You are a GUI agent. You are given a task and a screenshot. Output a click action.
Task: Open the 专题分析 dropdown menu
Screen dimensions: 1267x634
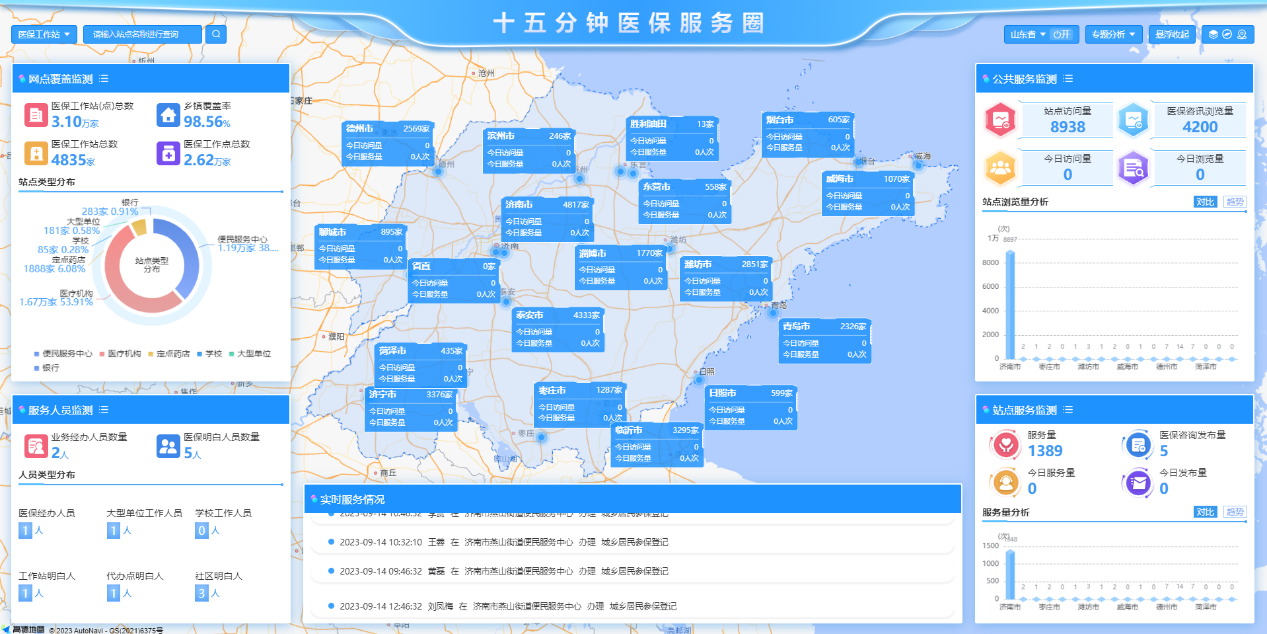[1113, 34]
